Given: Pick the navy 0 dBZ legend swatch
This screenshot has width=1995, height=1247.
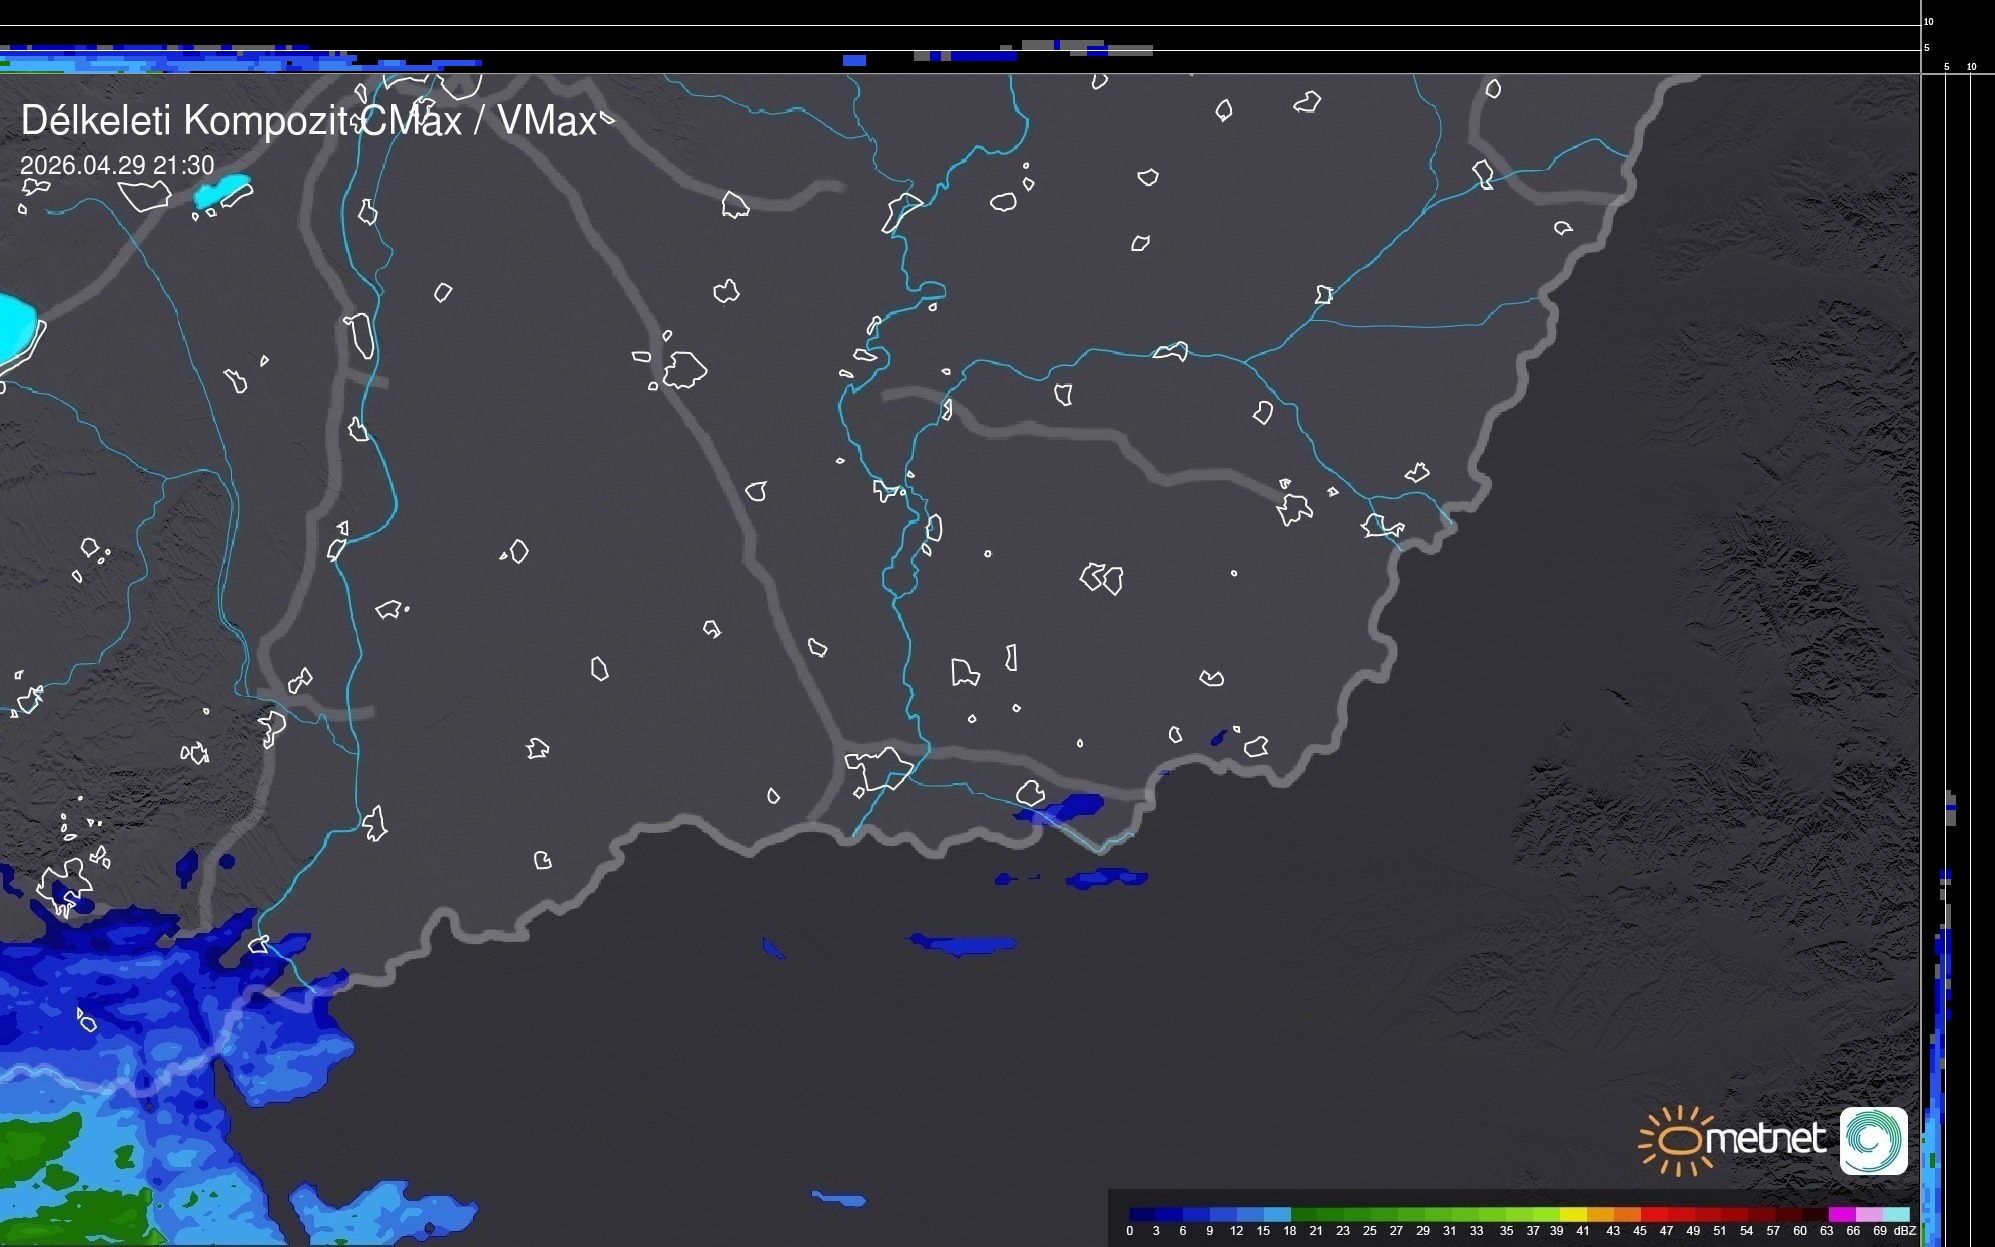Looking at the screenshot, I should [x=1142, y=1214].
